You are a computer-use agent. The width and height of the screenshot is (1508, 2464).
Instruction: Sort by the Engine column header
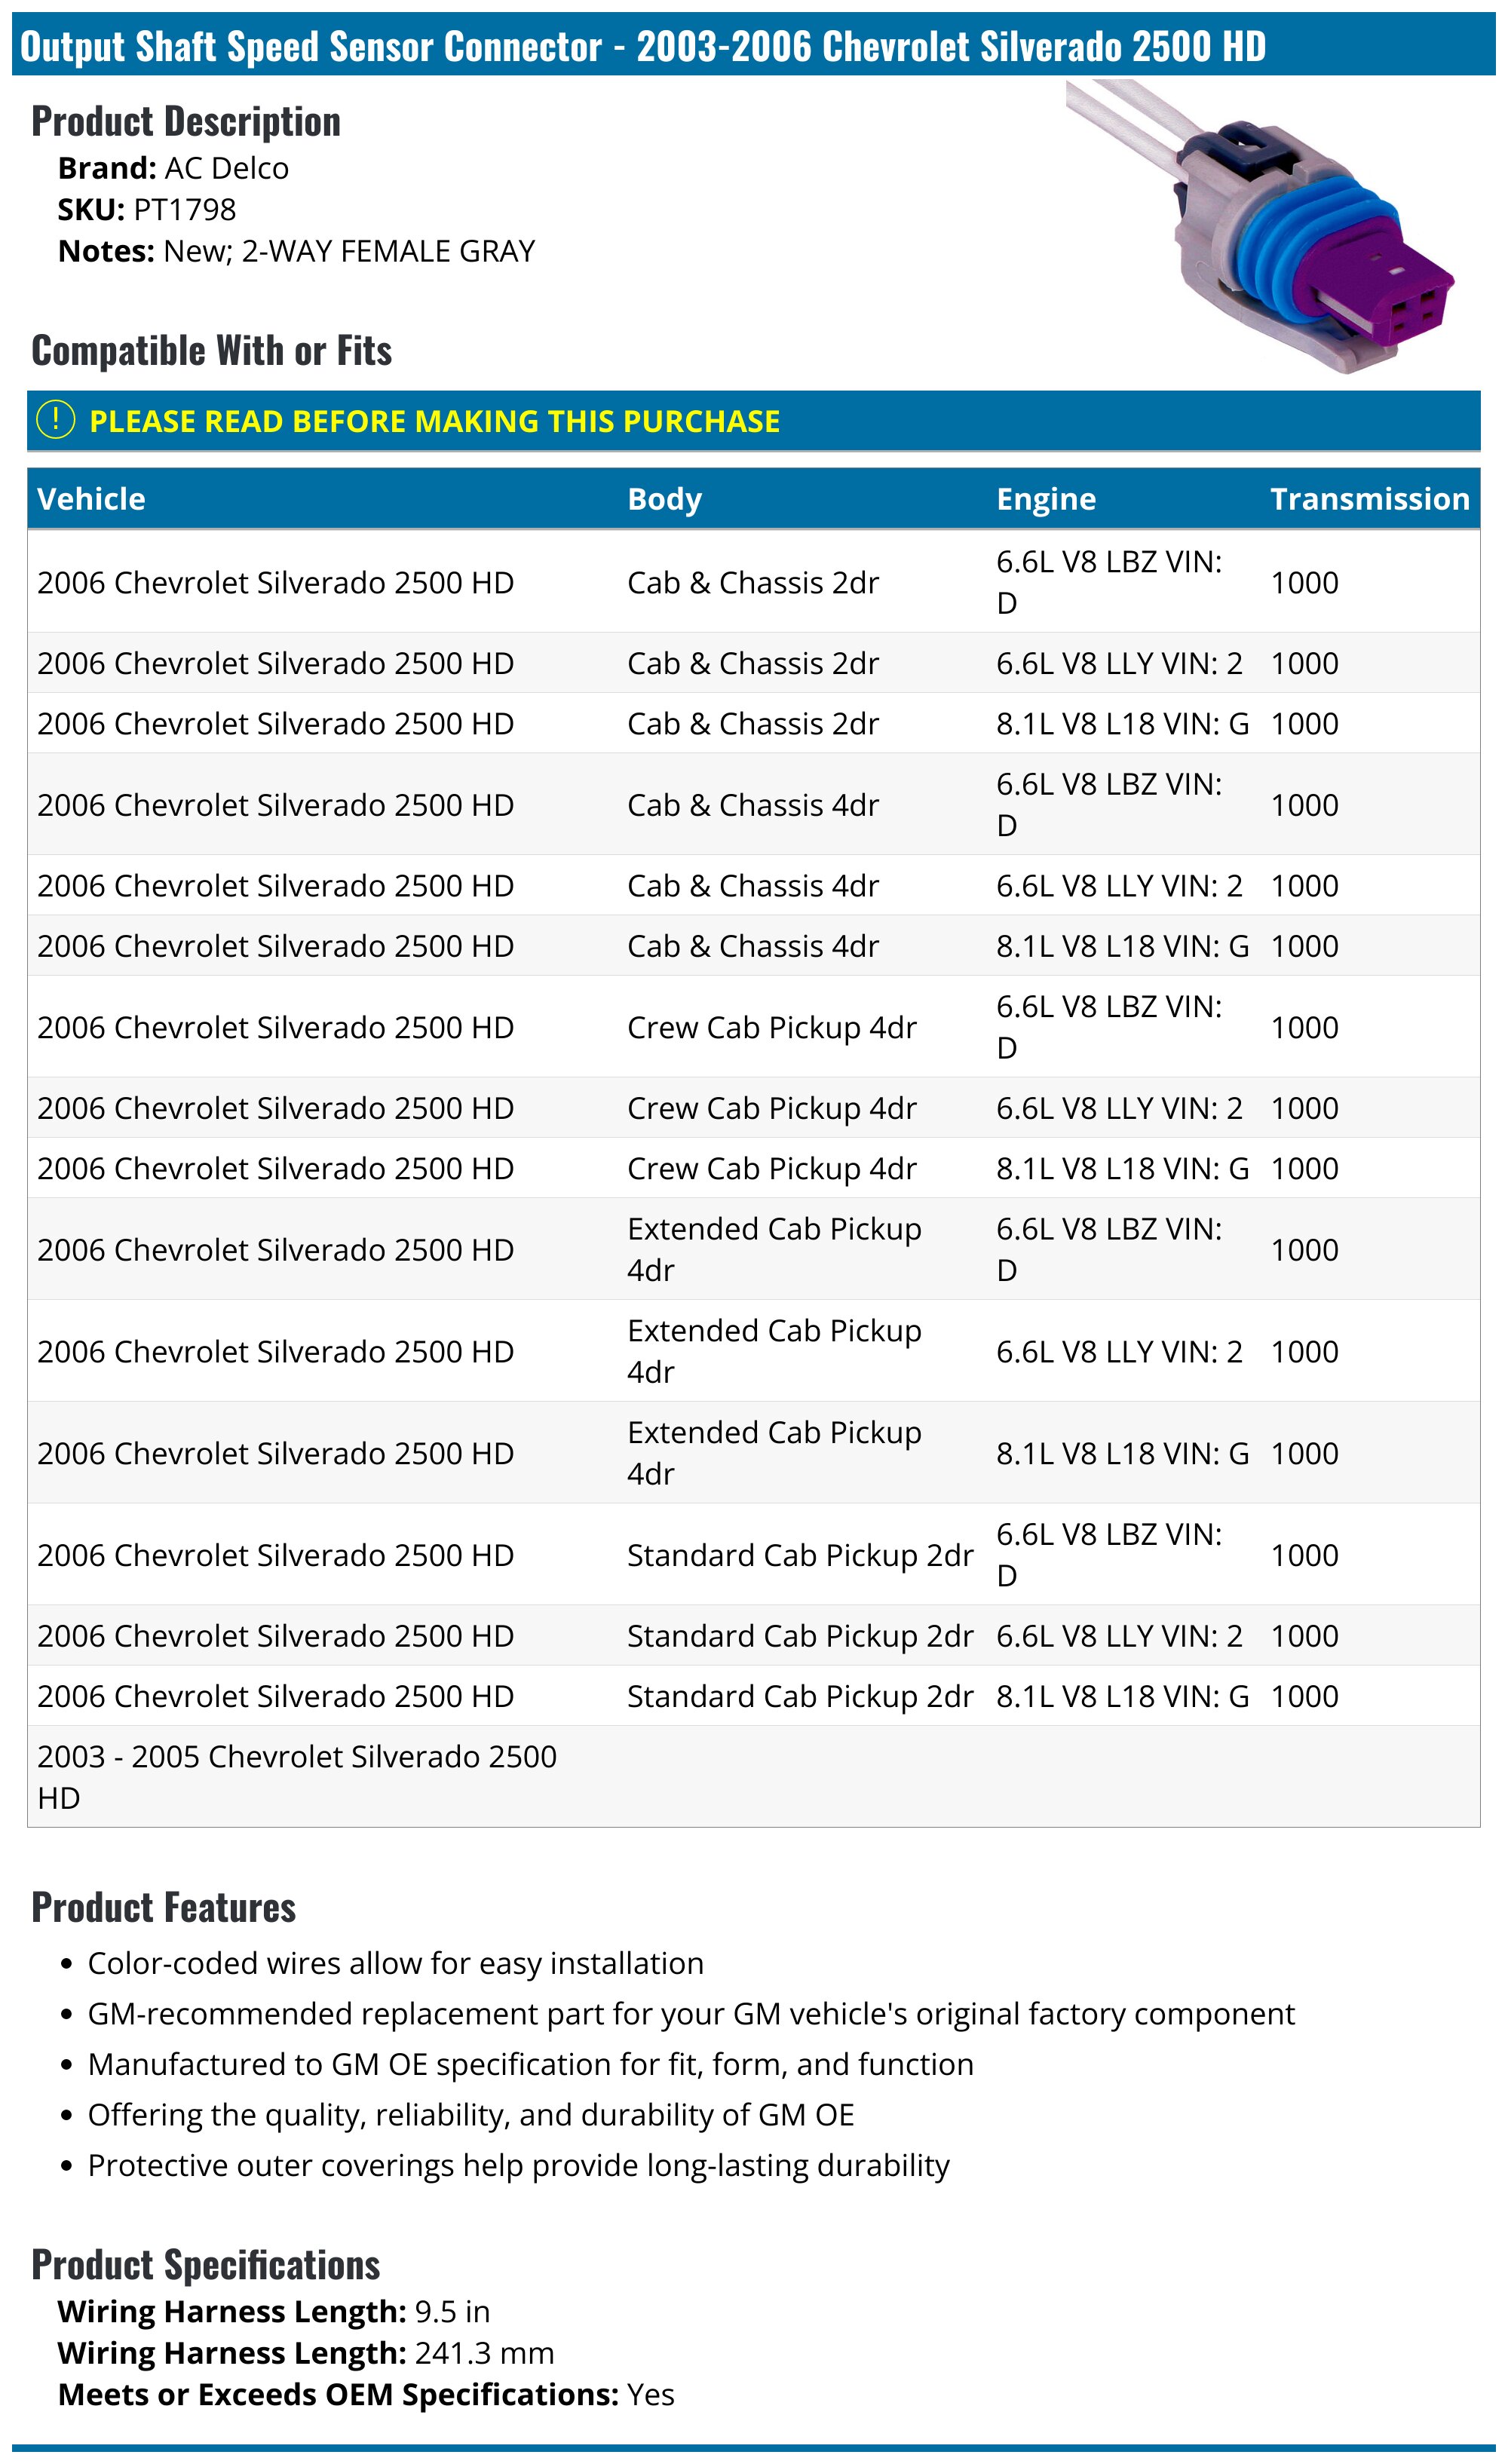click(x=1045, y=499)
